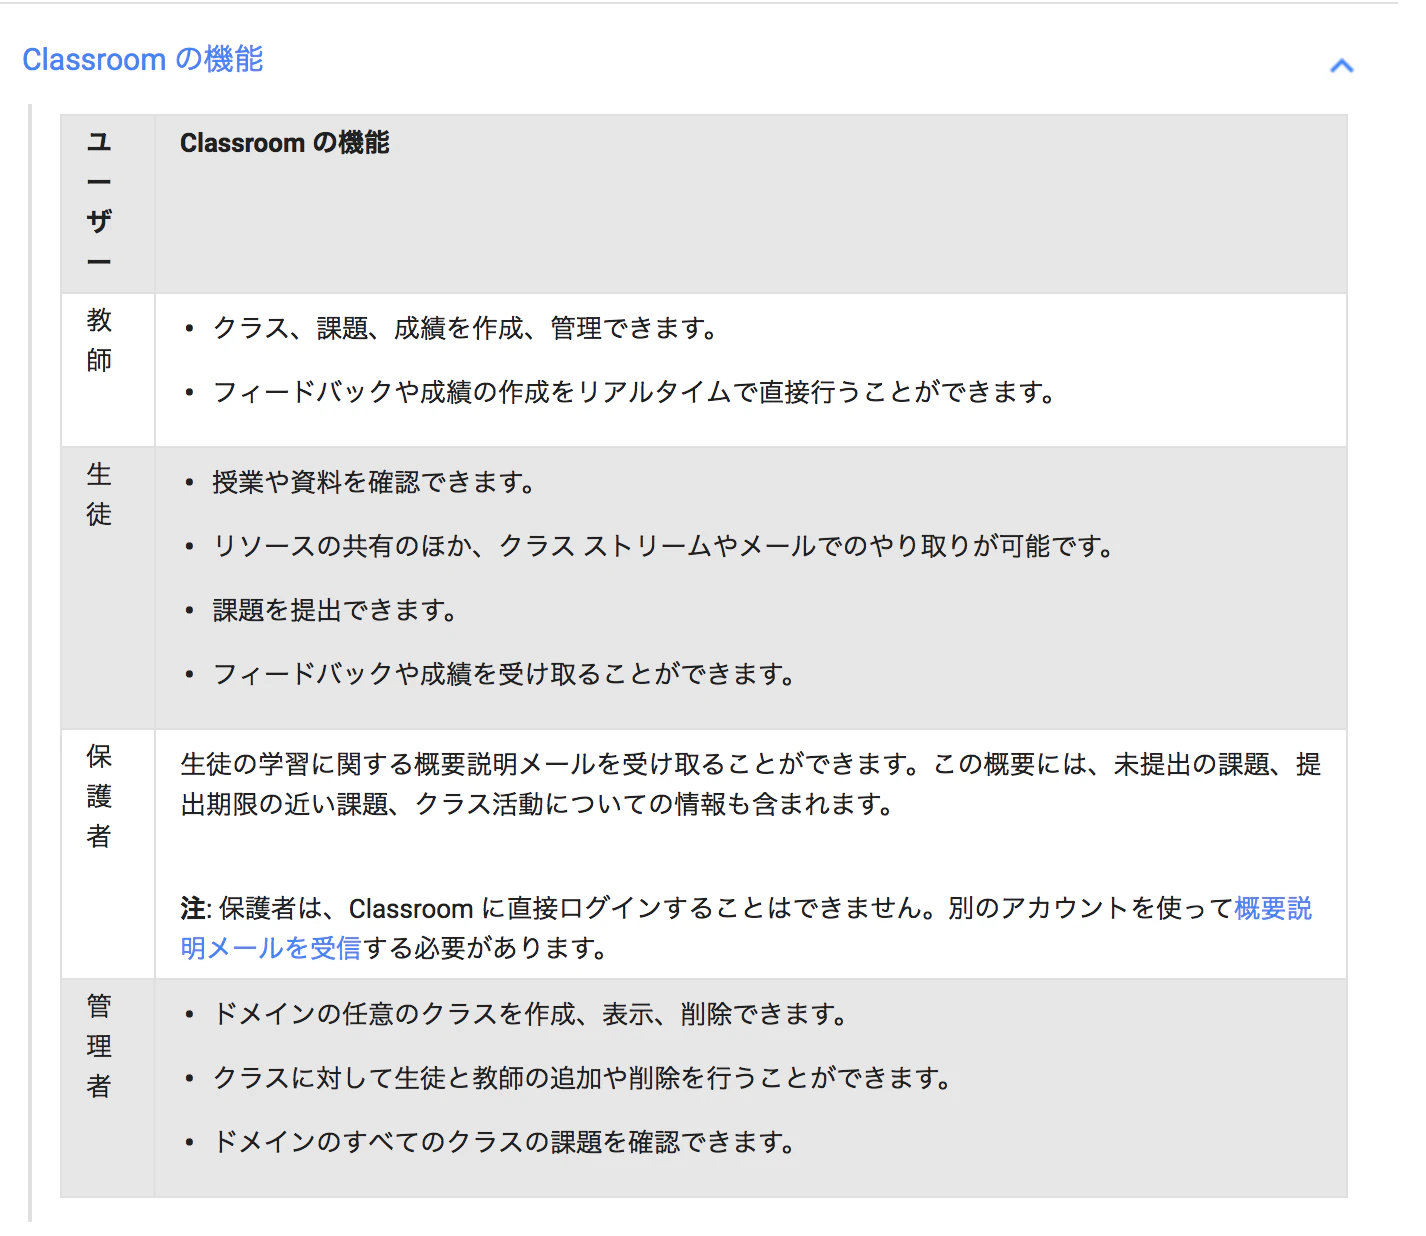
Task: Click the bullet starting "クラスに対して生徒と教師の追加"
Action: pos(583,1078)
